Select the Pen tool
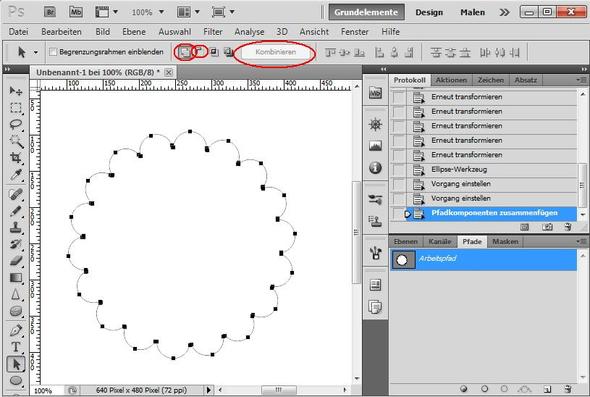This screenshot has width=590, height=397. 15,330
